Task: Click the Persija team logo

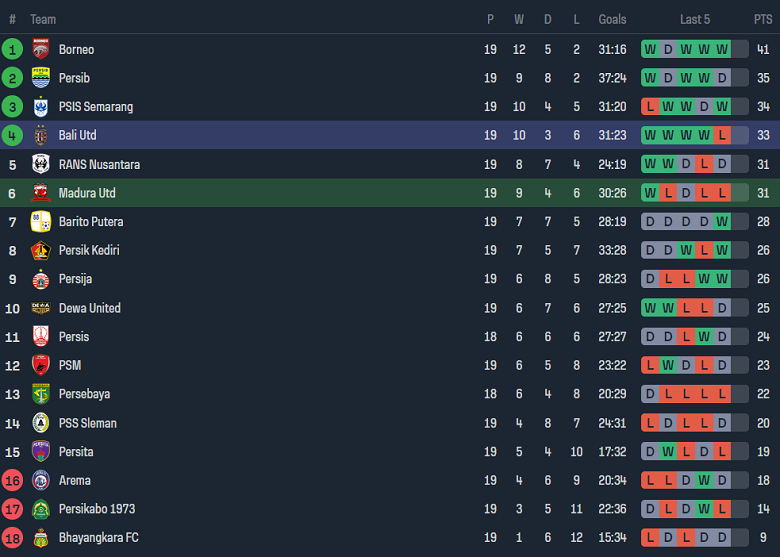Action: pos(41,279)
